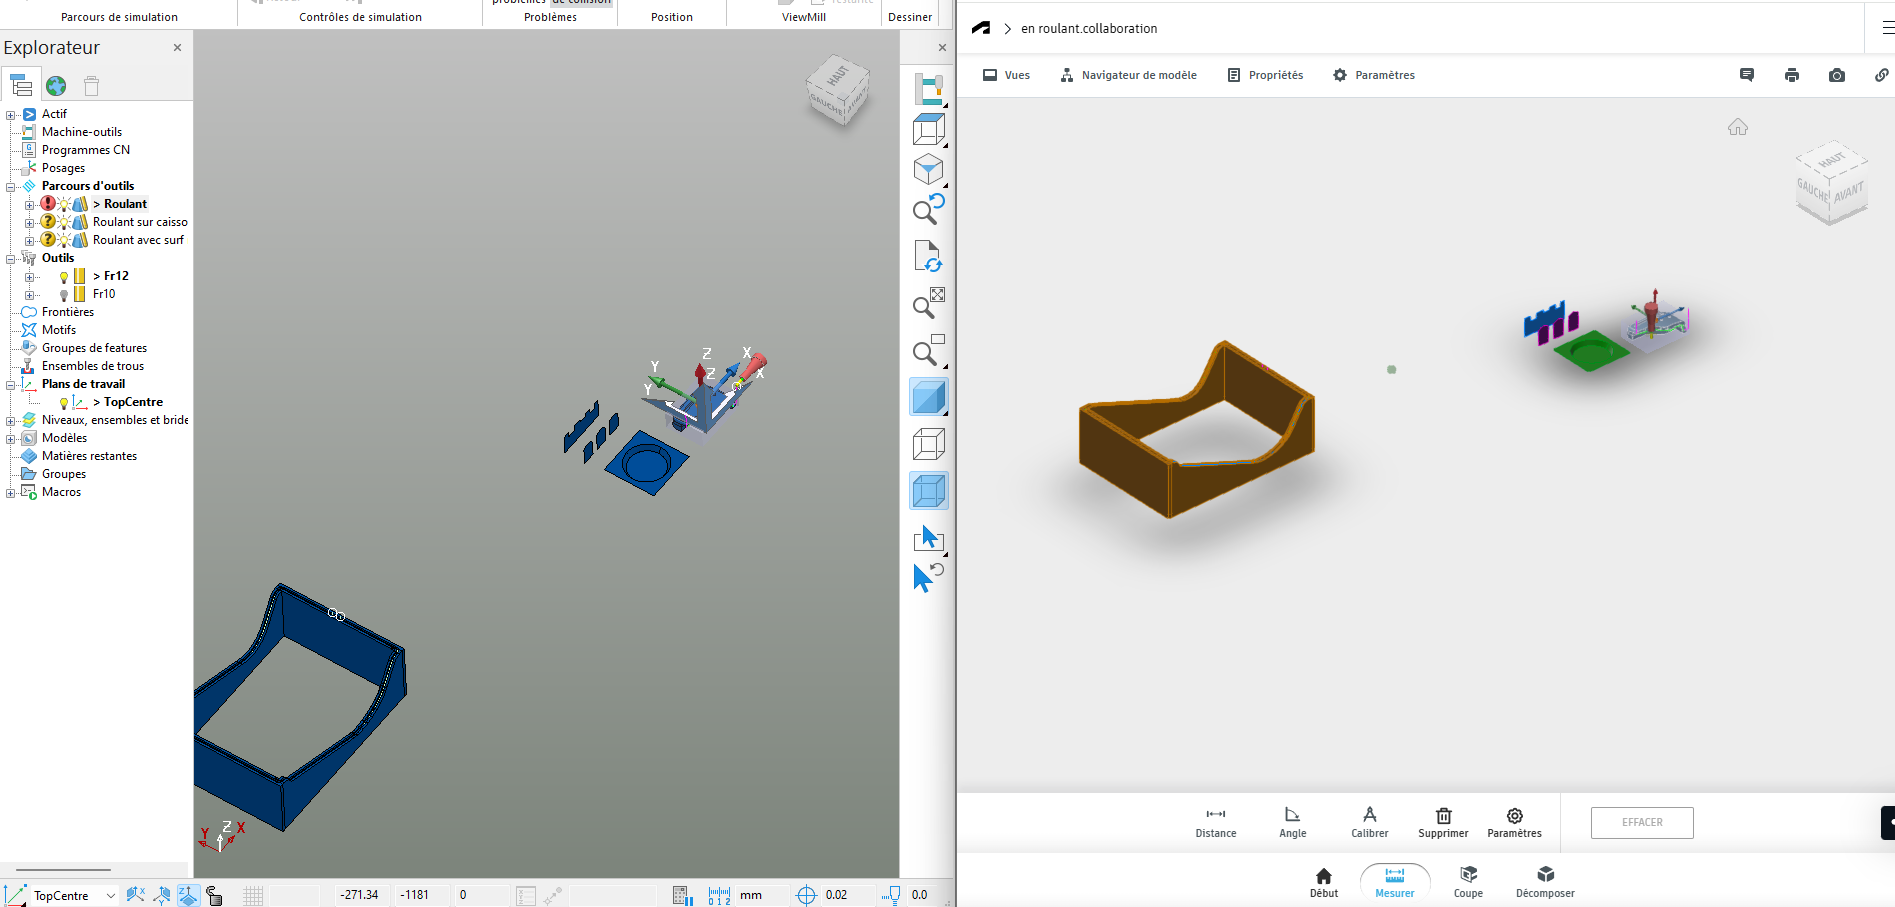
Task: Toggle light bulb for Fr12 tool
Action: (x=64, y=277)
